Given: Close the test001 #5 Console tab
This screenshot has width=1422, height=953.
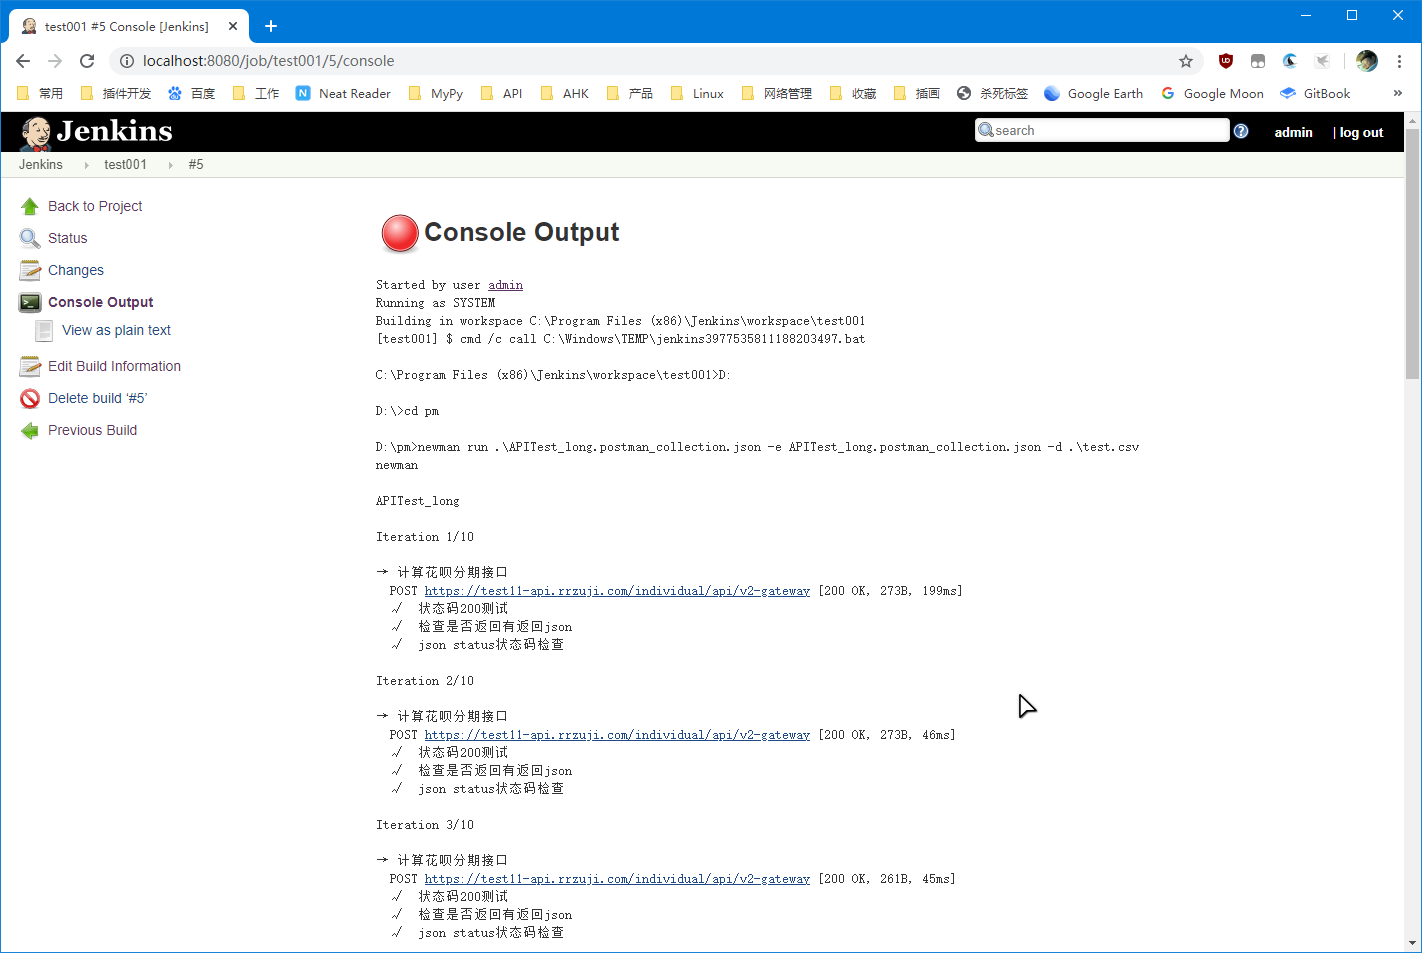Looking at the screenshot, I should click(233, 26).
